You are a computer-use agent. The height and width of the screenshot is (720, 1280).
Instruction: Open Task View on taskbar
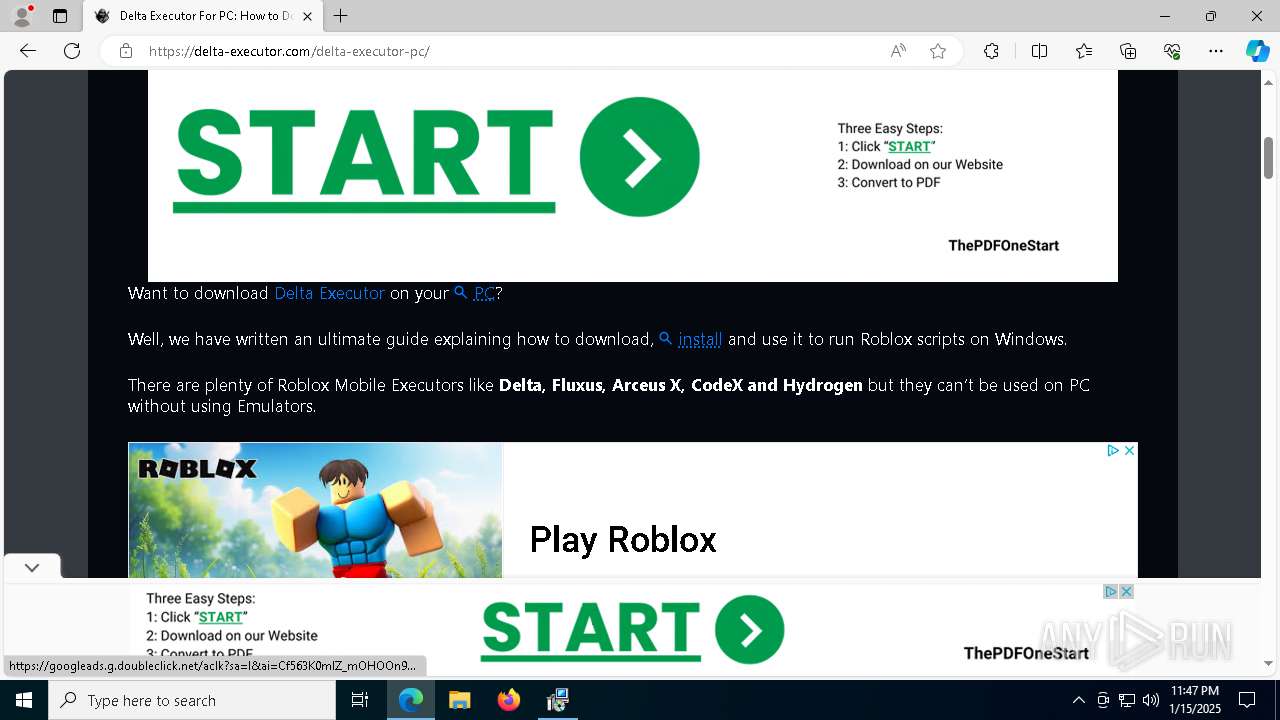coord(360,700)
